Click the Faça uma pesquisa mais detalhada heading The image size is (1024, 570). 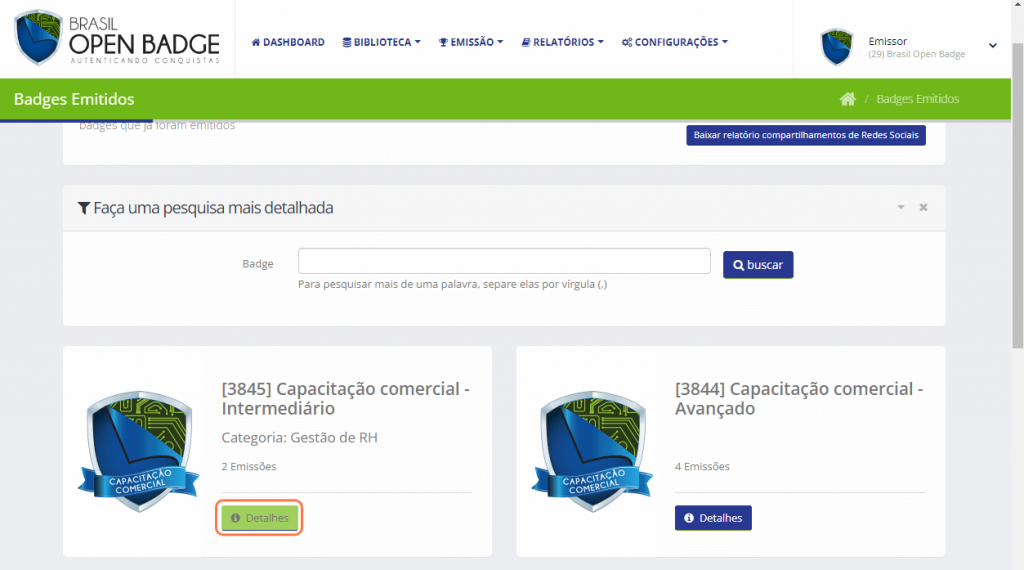pos(213,208)
